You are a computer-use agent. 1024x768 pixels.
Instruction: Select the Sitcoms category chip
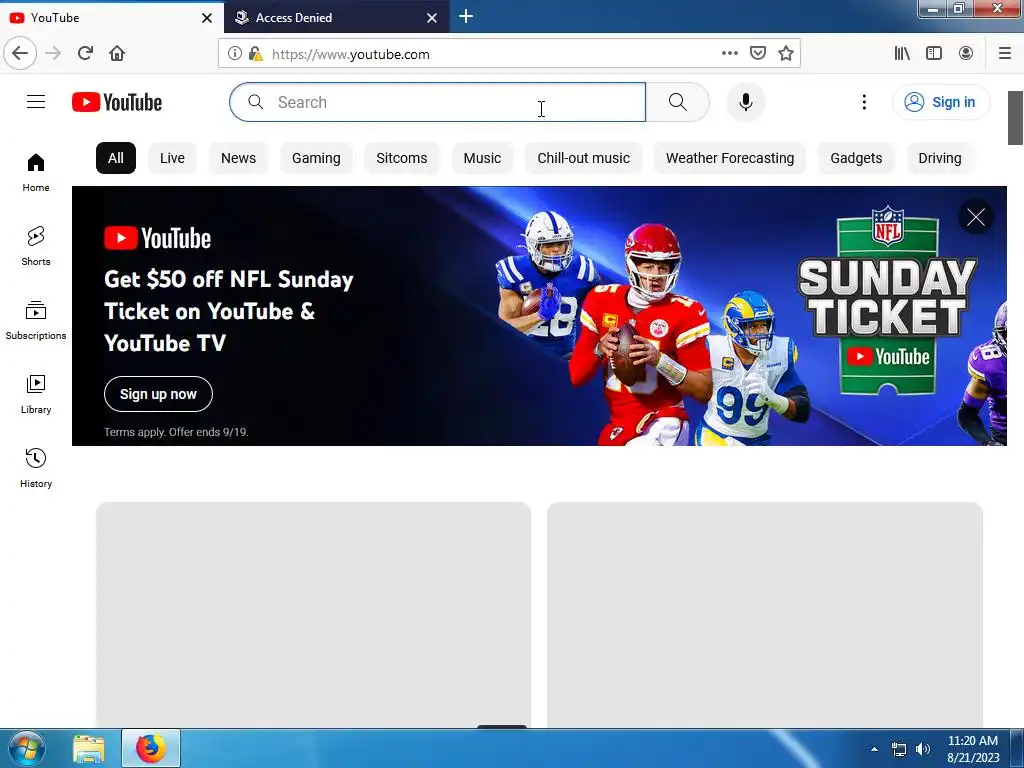tap(402, 158)
